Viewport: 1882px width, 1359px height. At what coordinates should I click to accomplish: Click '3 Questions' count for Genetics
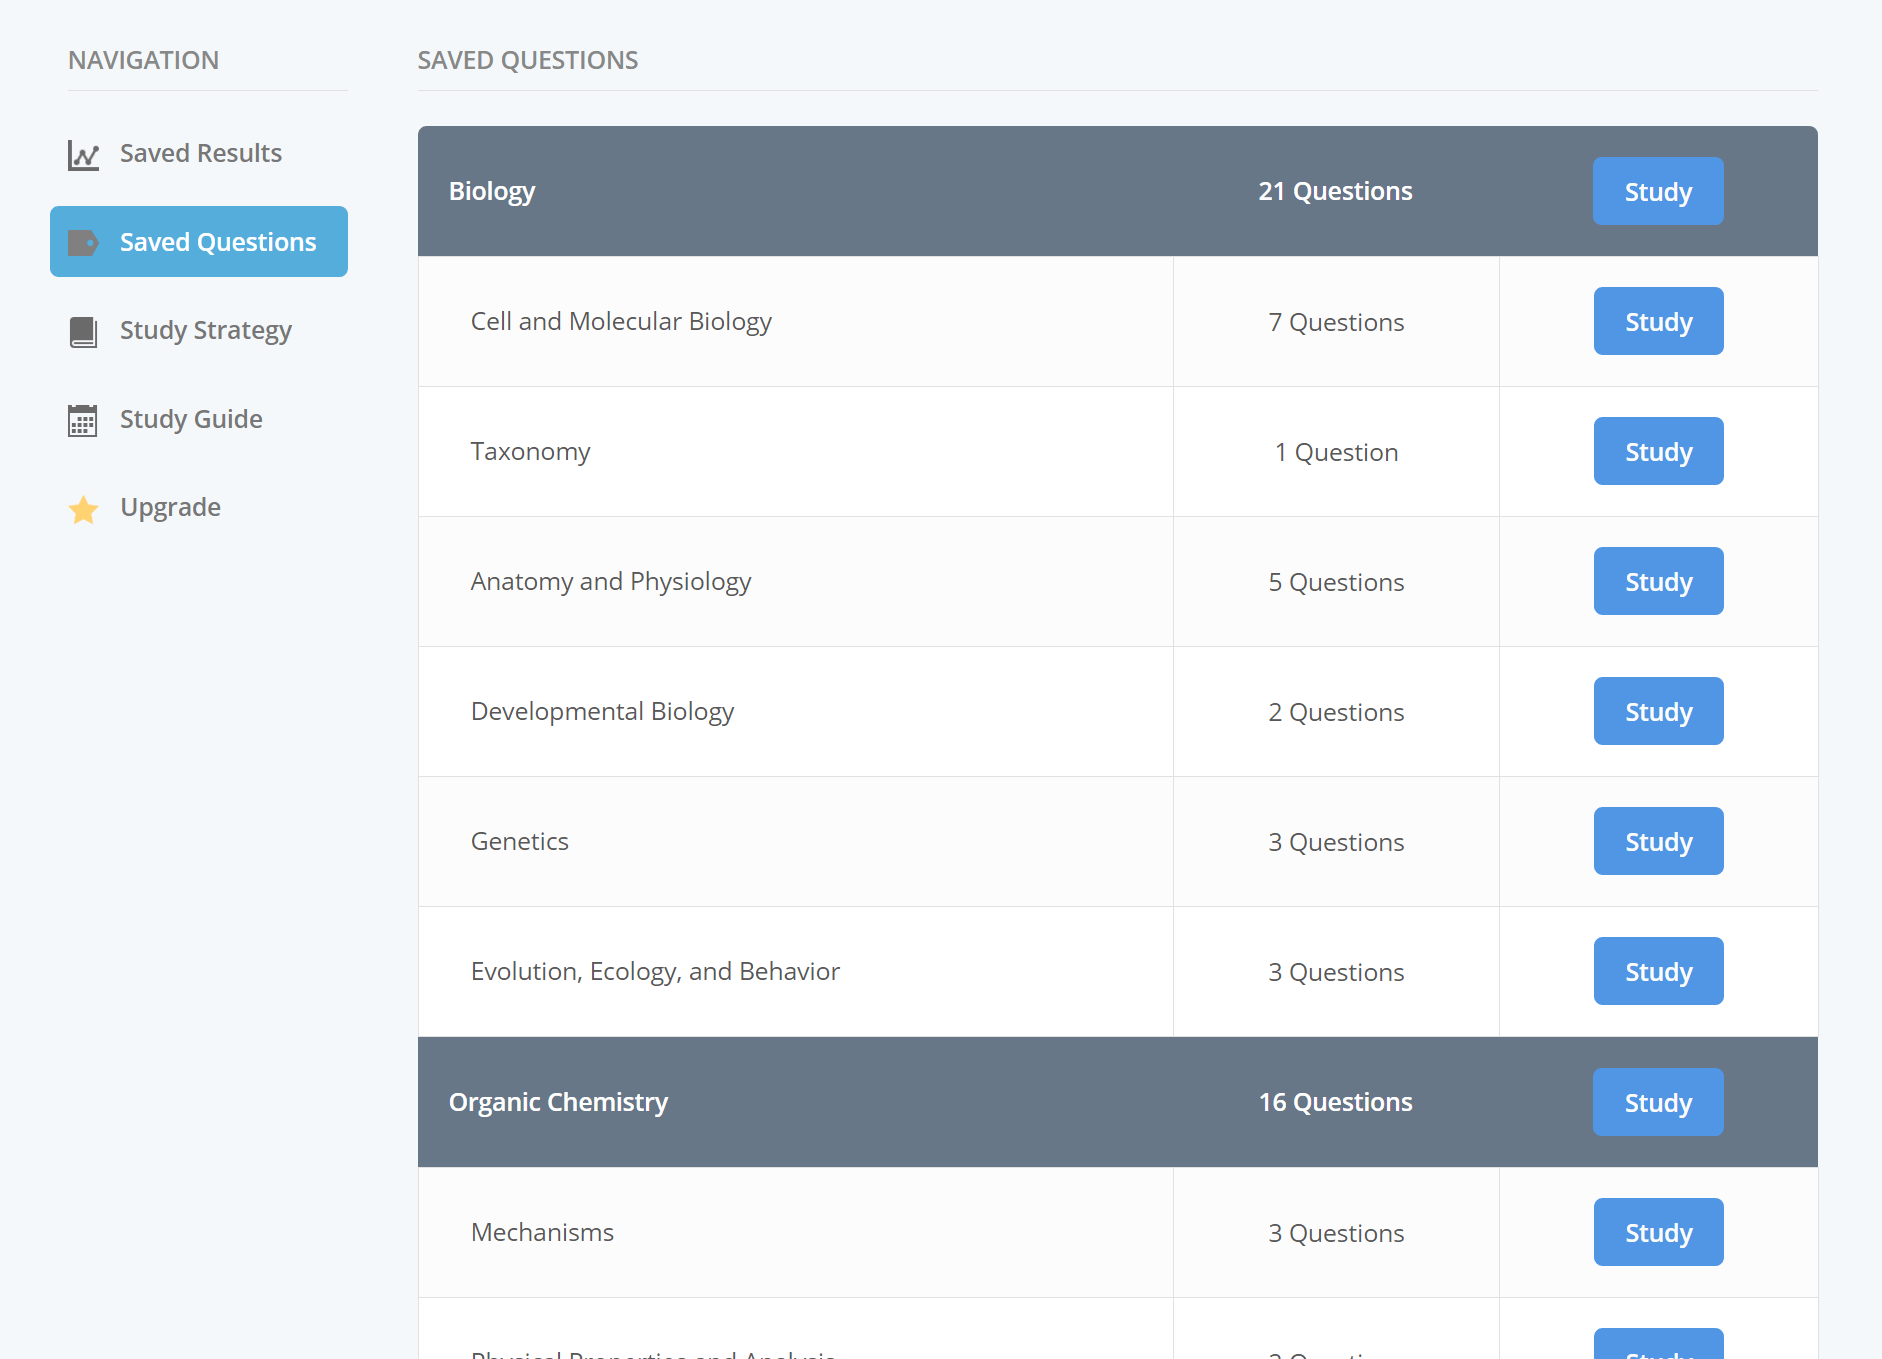(x=1336, y=842)
